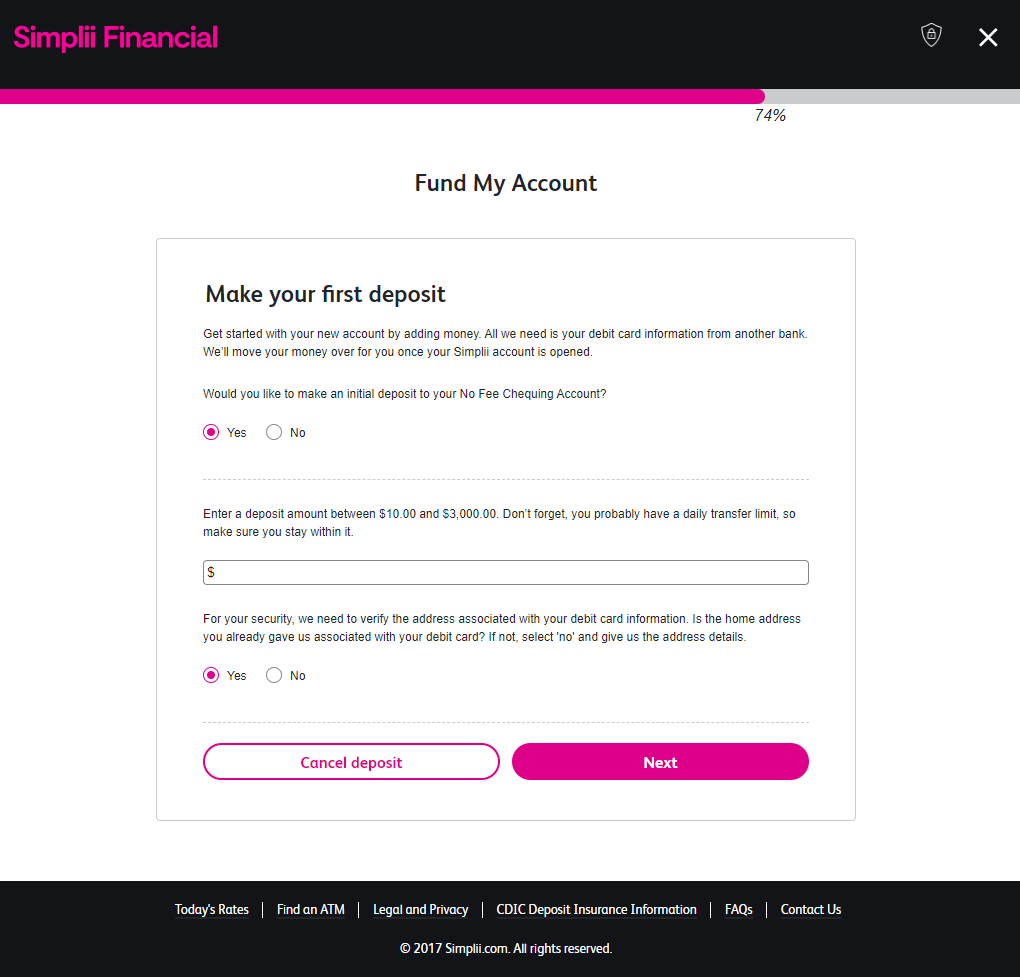Click the Make your first deposit heading

[326, 294]
